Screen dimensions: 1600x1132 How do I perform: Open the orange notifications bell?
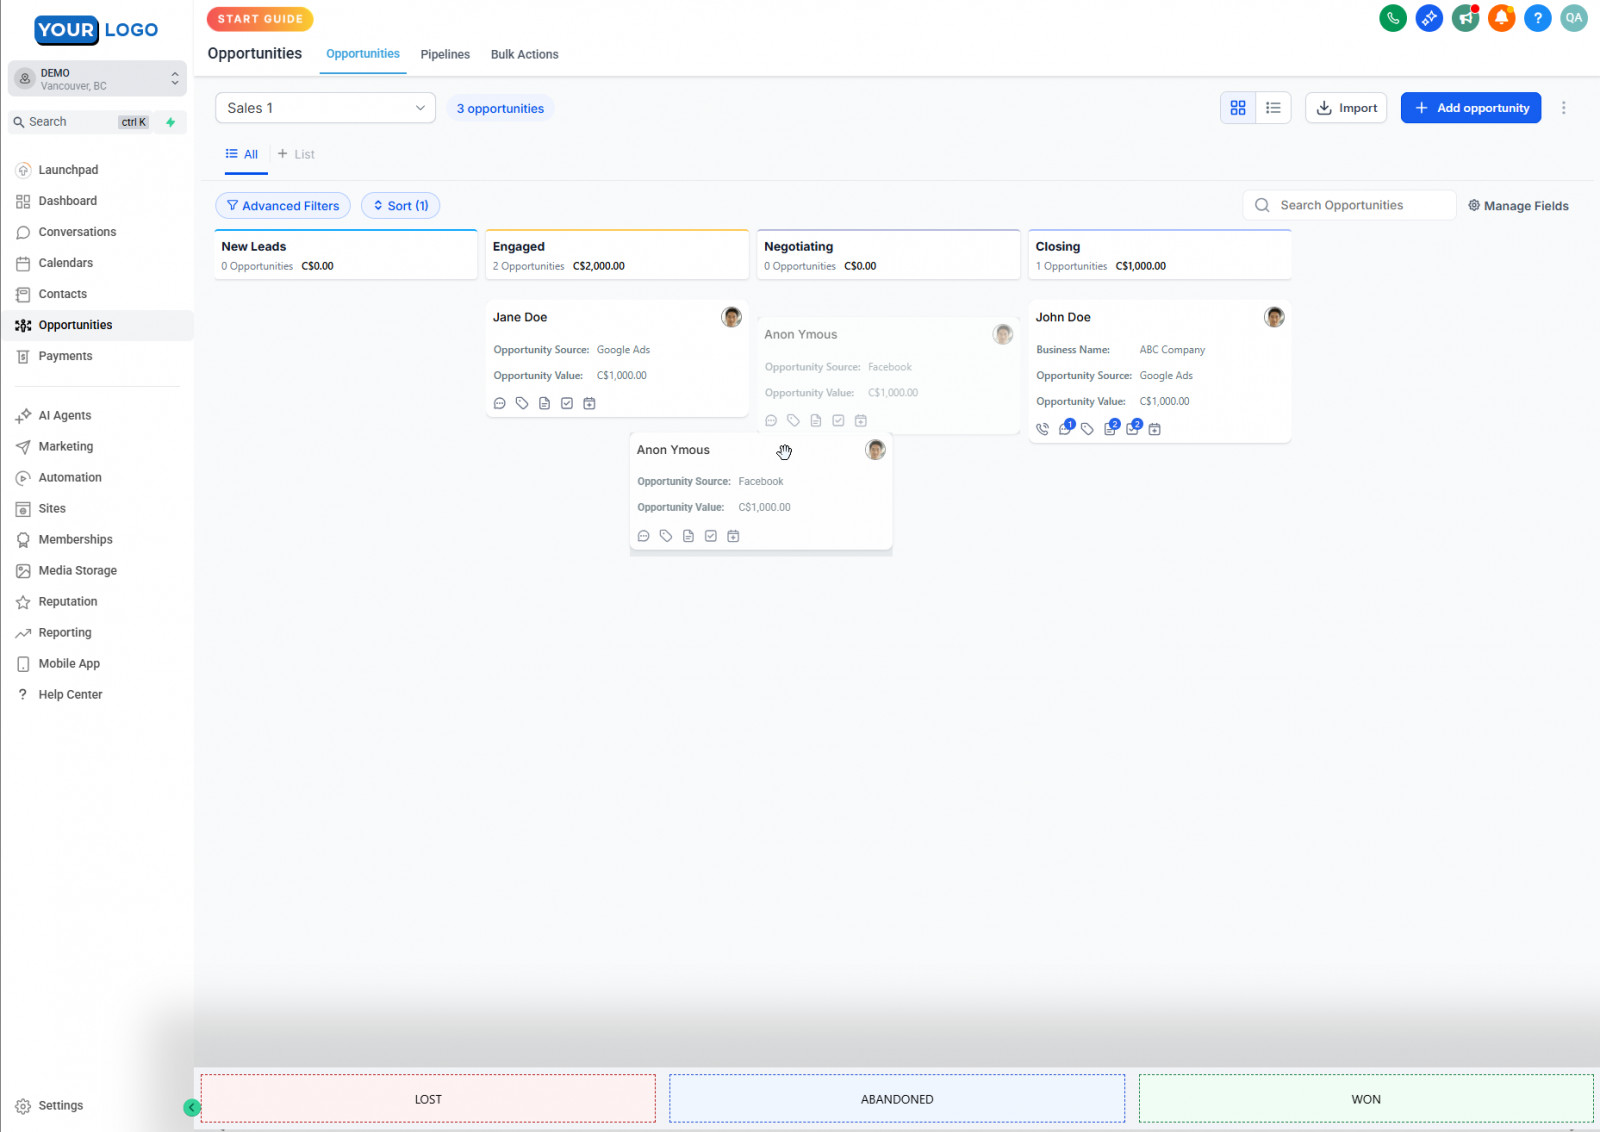coord(1501,18)
